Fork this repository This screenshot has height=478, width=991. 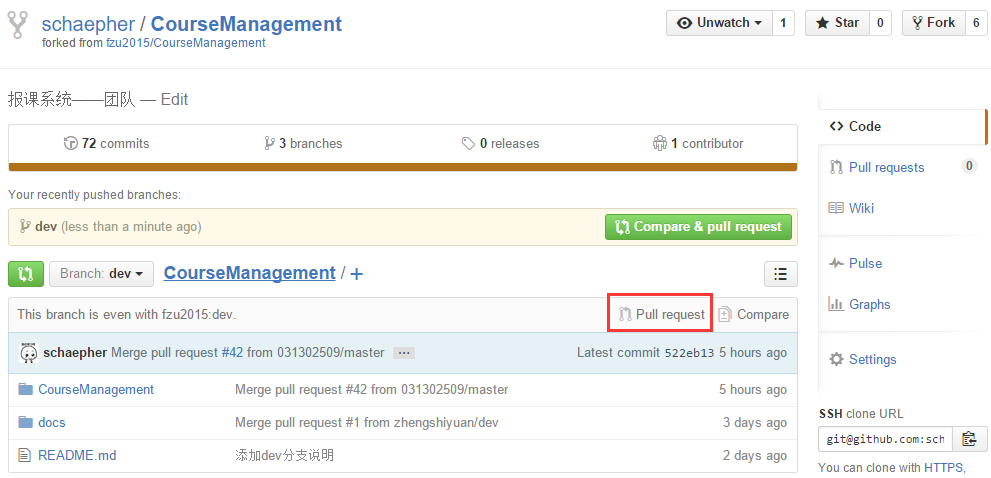[x=933, y=23]
